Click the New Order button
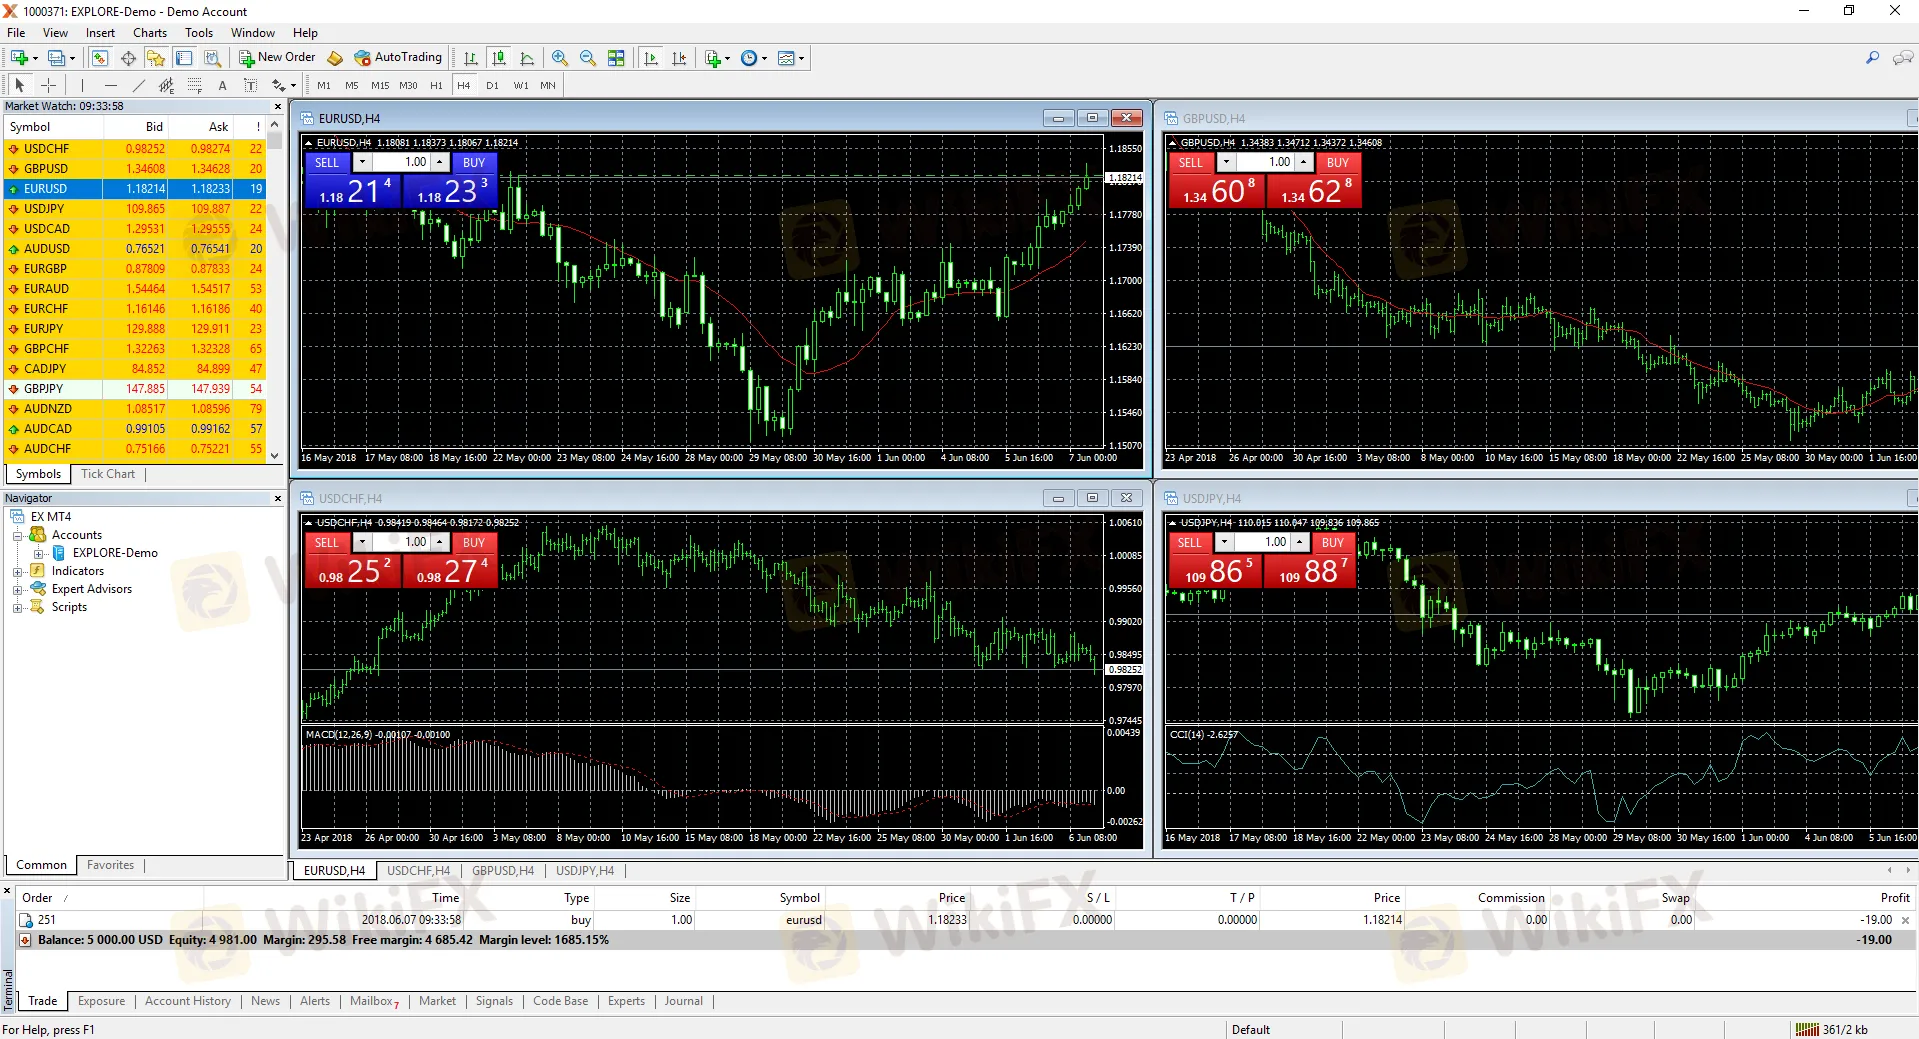Screen dimensions: 1919x1039 coord(277,57)
